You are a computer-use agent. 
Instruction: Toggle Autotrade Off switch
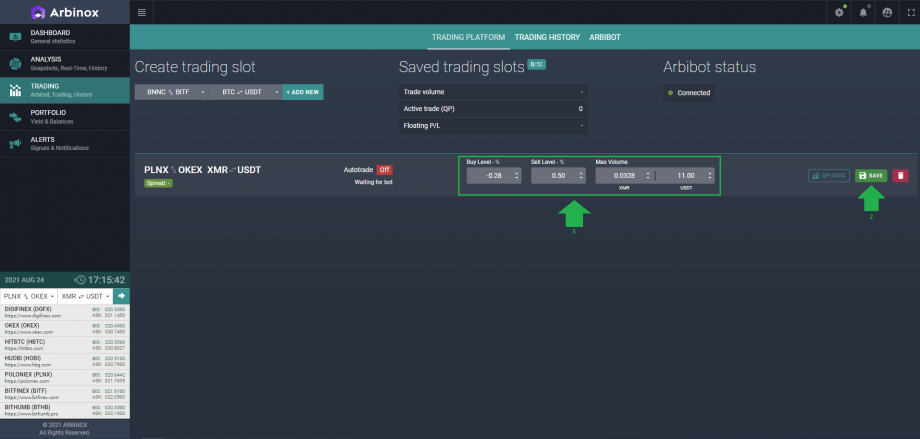(384, 170)
